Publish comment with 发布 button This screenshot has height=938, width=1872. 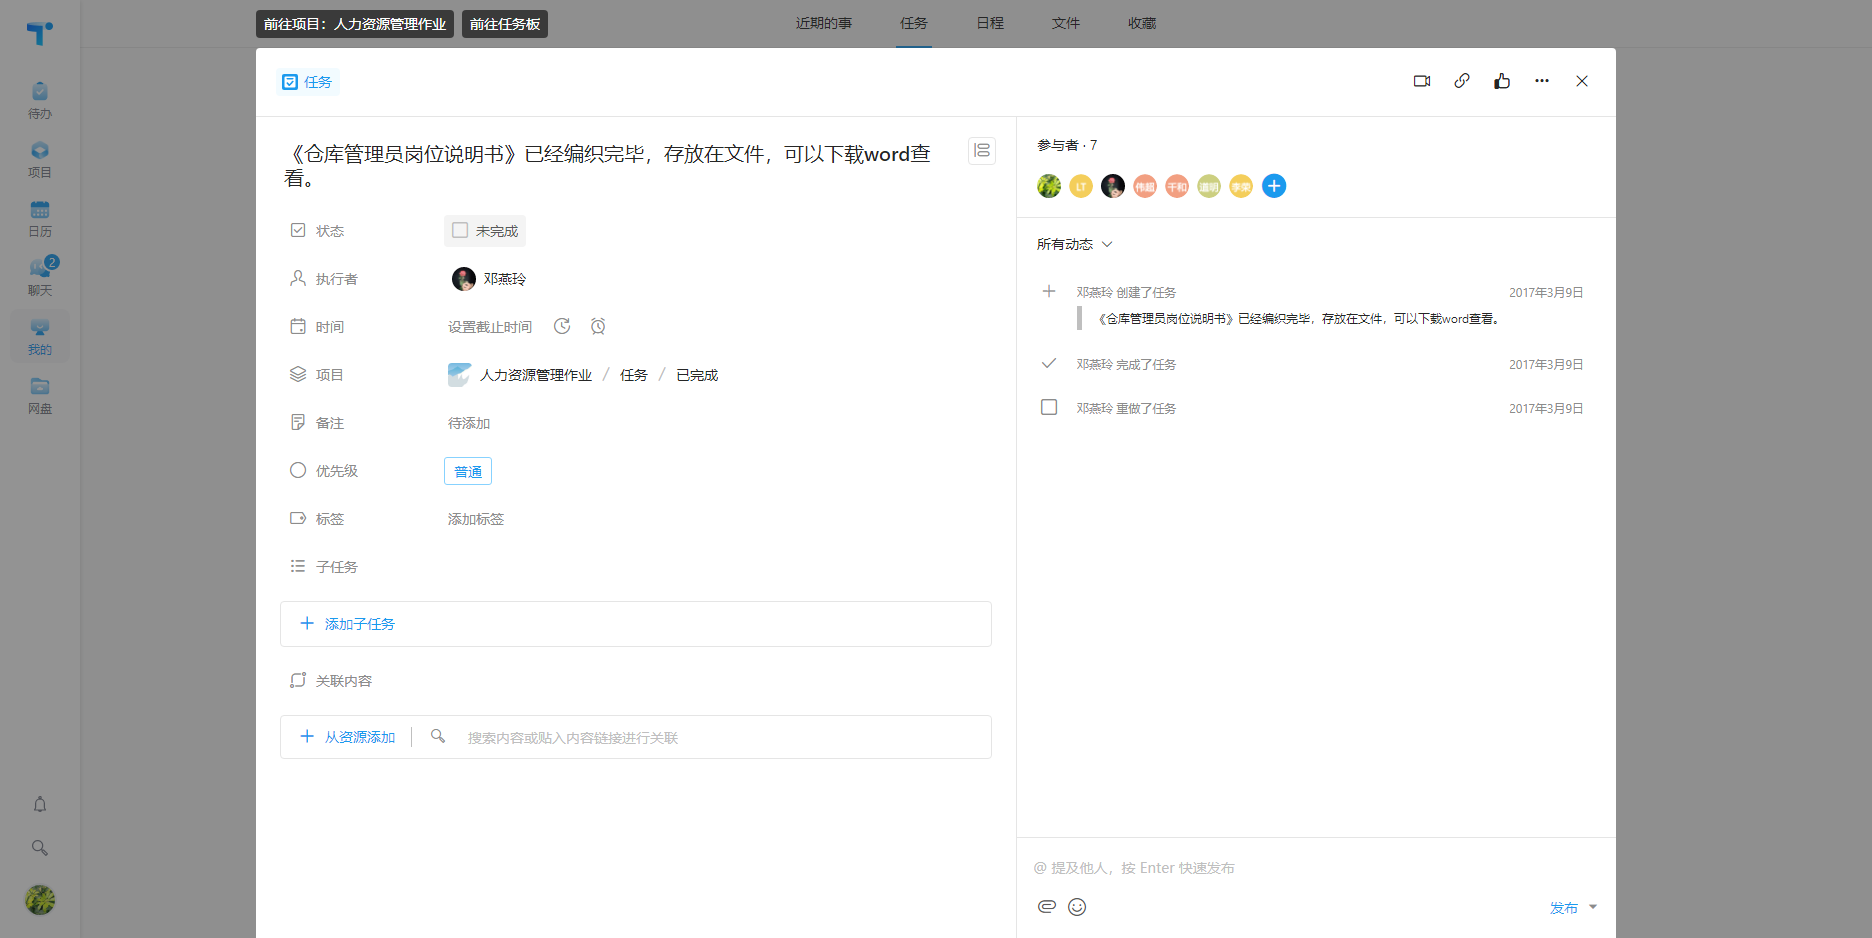pyautogui.click(x=1564, y=908)
